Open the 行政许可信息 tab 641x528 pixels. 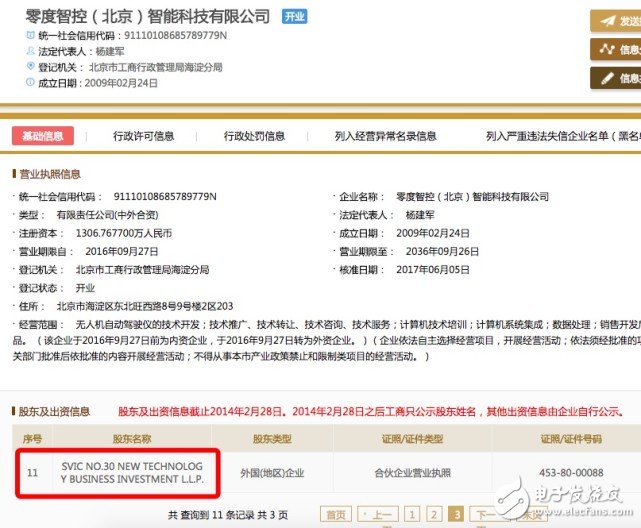pyautogui.click(x=143, y=136)
